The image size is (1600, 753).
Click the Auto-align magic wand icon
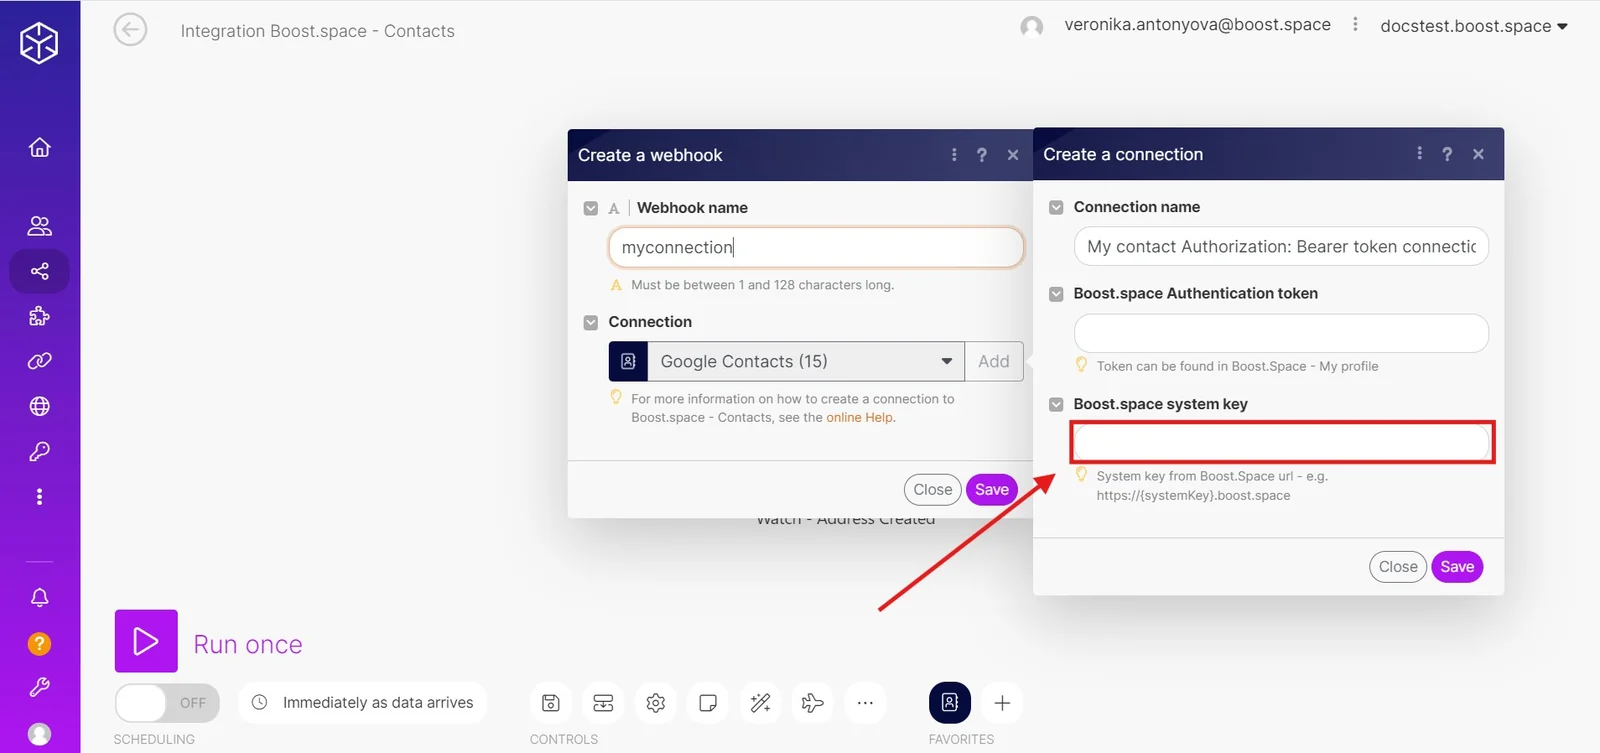pos(761,703)
